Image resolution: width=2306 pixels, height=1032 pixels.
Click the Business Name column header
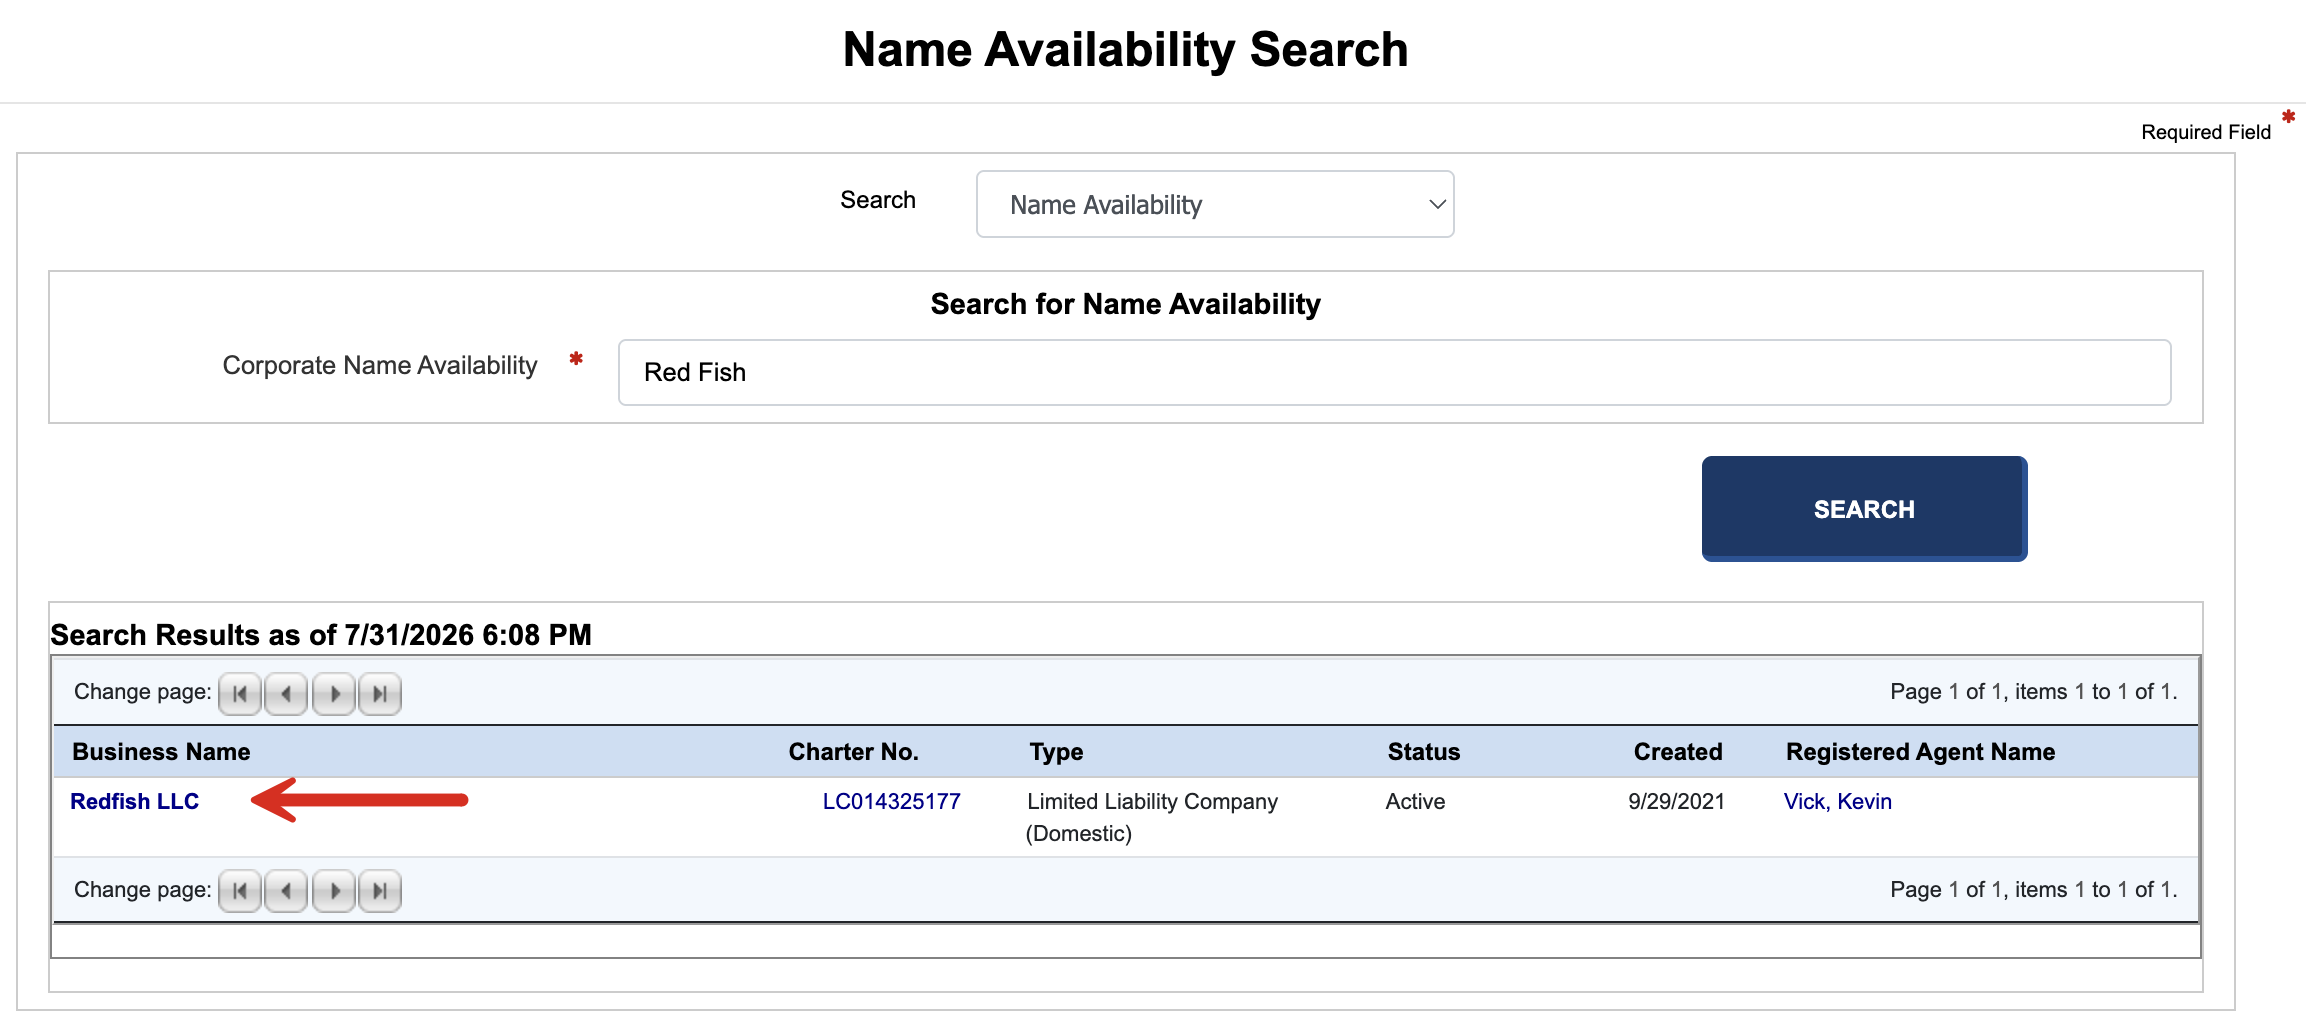161,752
